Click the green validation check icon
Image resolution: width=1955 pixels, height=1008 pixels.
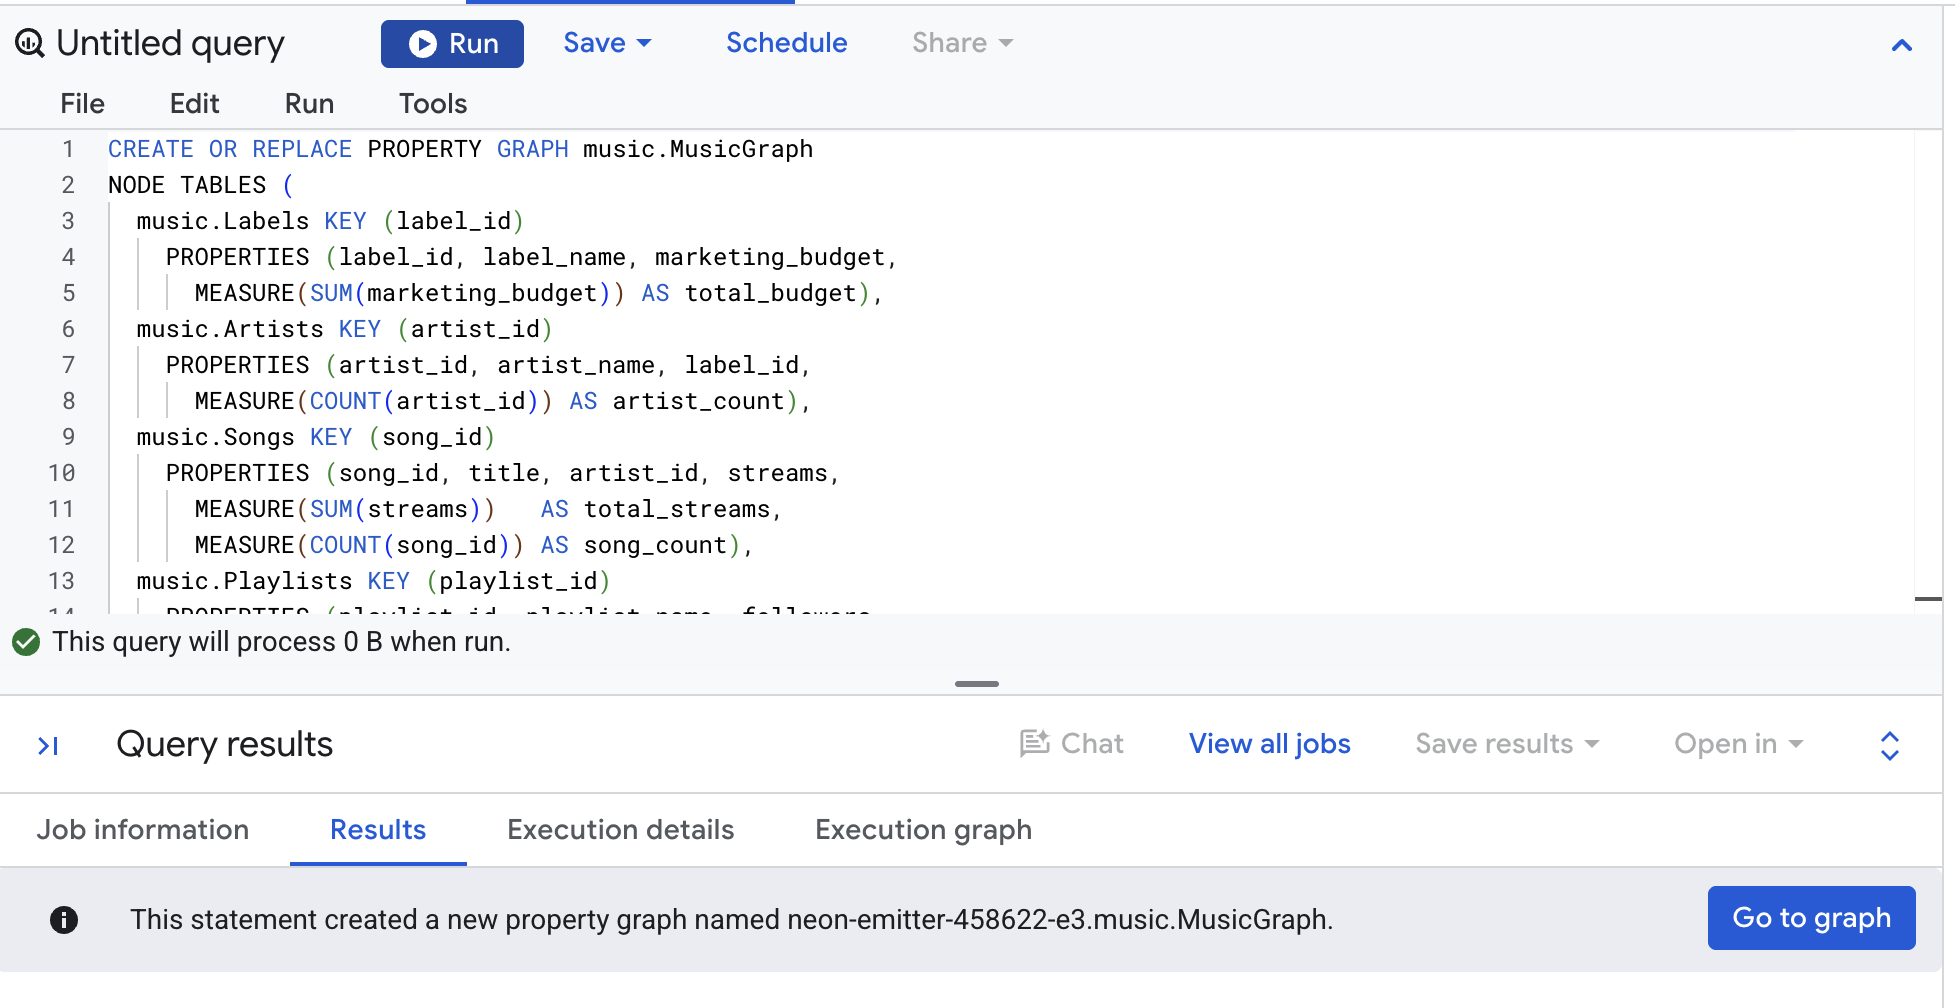[x=26, y=642]
